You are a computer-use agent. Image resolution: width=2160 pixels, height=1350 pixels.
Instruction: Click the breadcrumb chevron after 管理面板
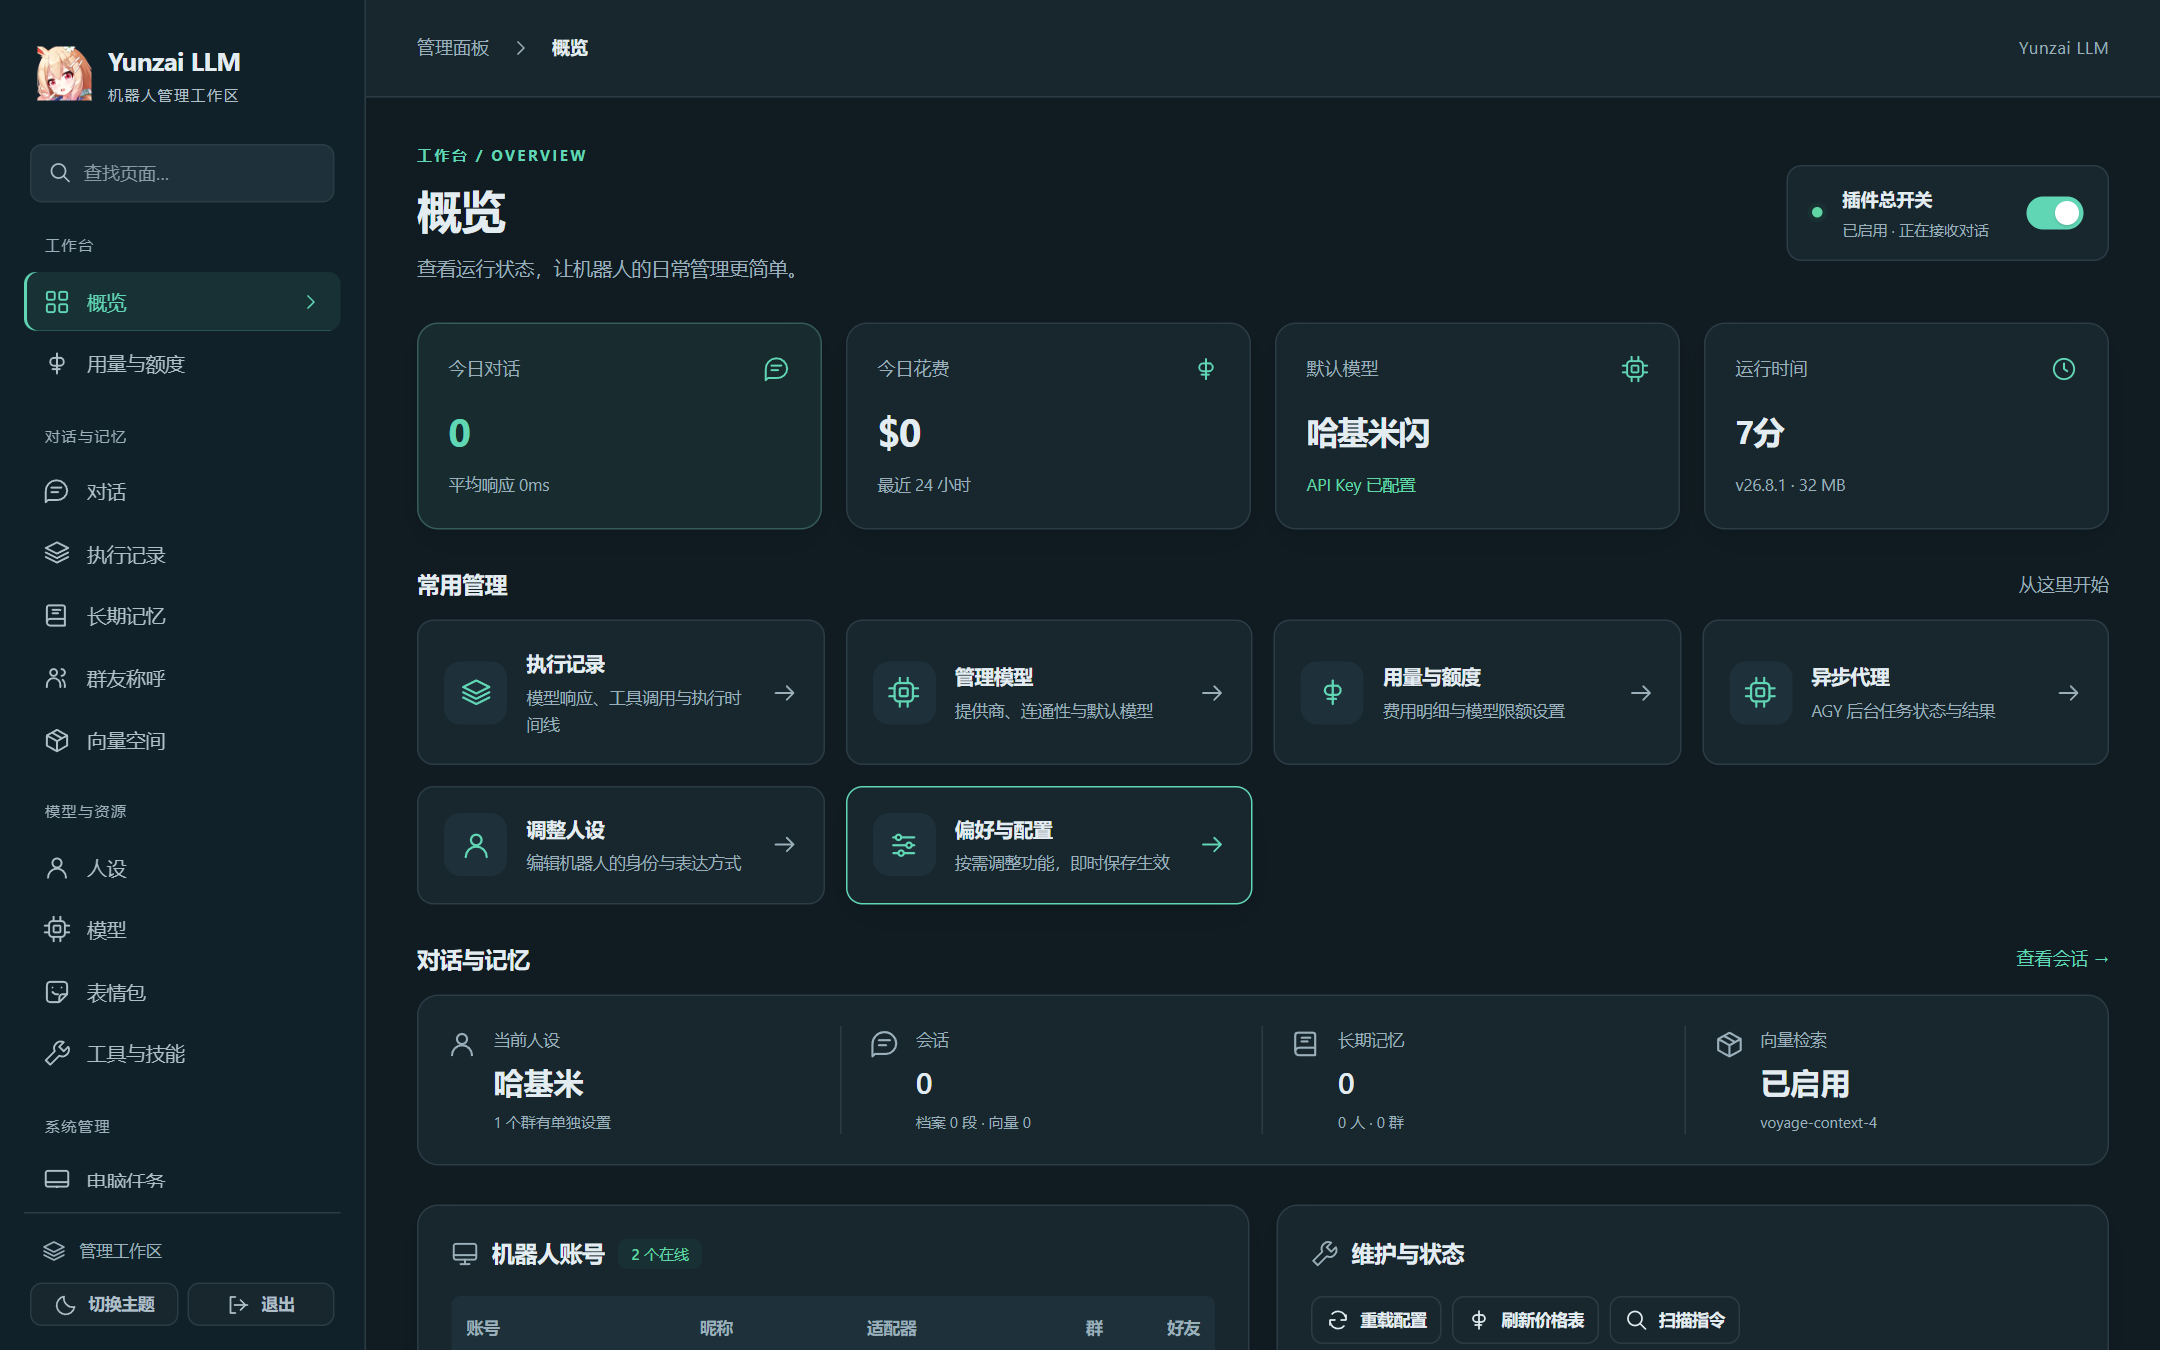pyautogui.click(x=520, y=48)
